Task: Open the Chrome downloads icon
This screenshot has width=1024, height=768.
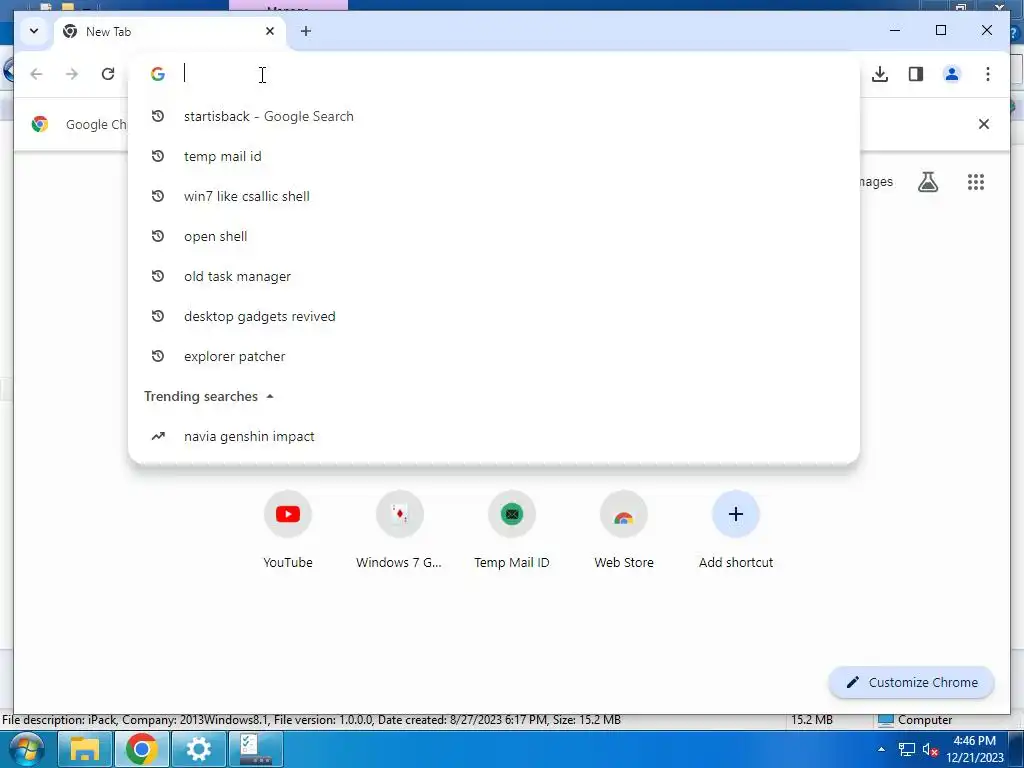Action: 880,74
